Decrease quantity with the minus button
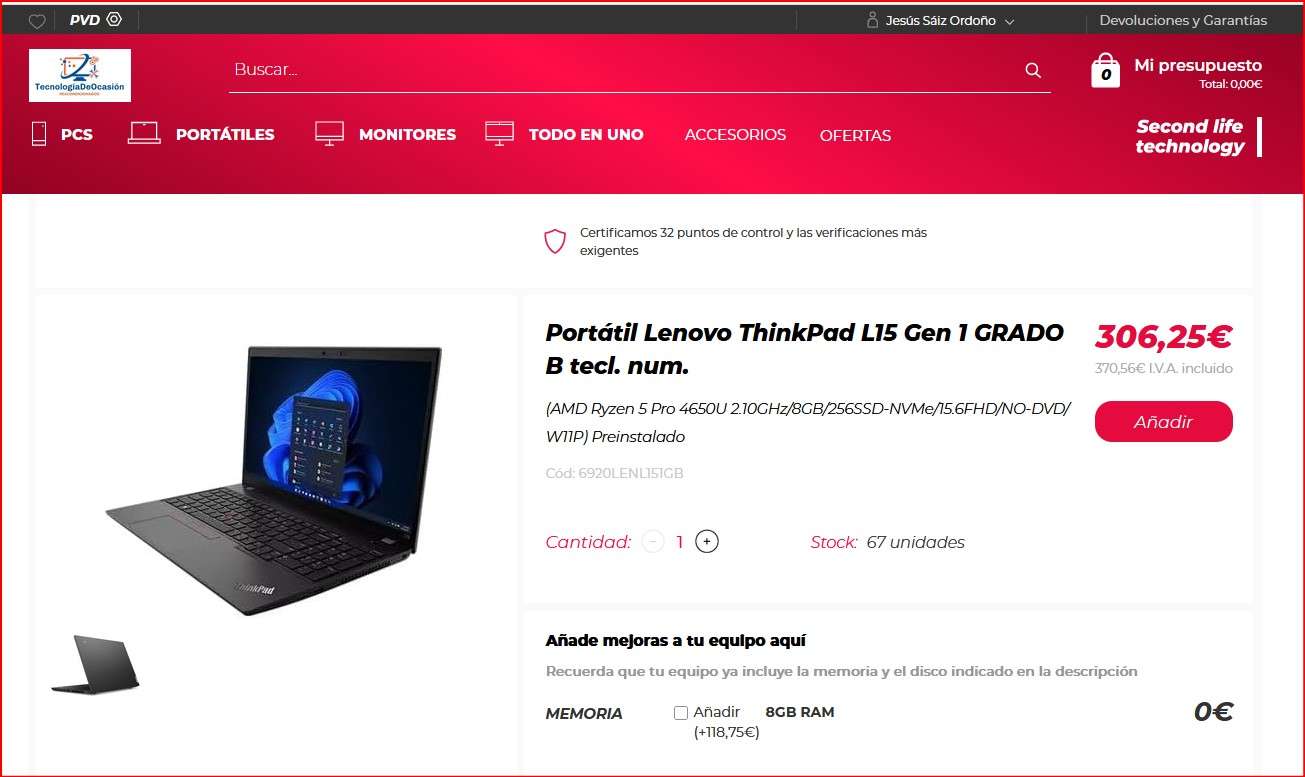 click(653, 542)
